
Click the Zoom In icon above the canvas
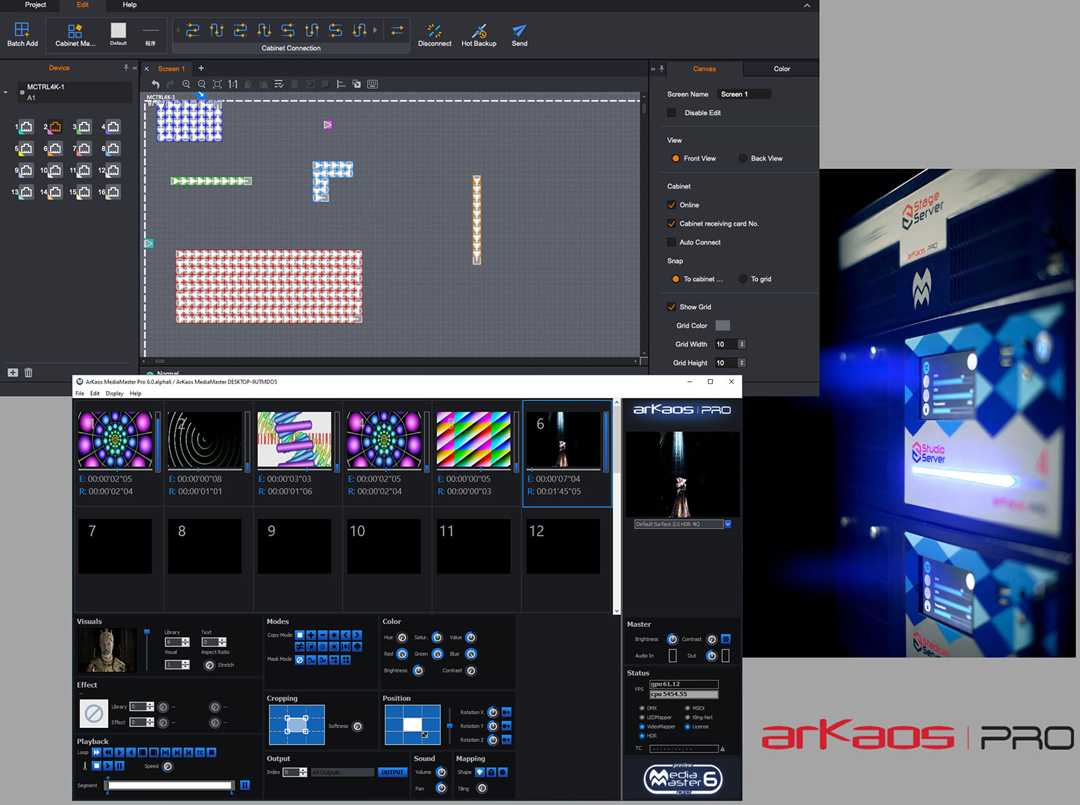click(x=186, y=84)
